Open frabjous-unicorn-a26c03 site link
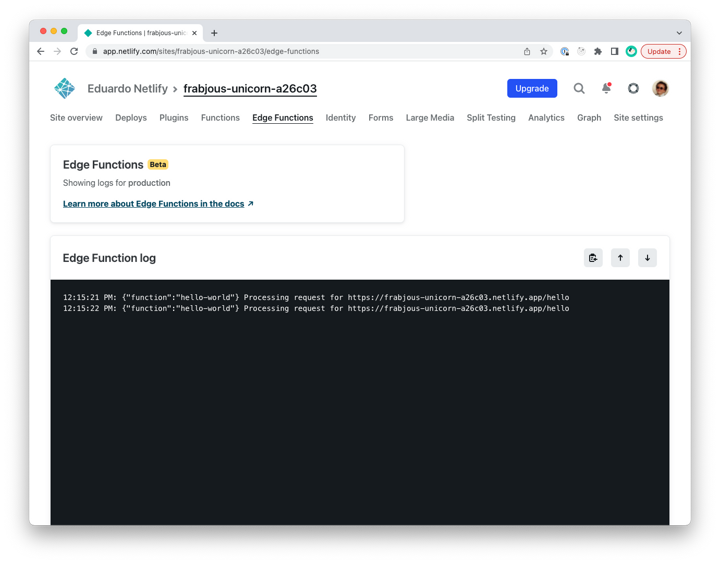 (x=250, y=88)
